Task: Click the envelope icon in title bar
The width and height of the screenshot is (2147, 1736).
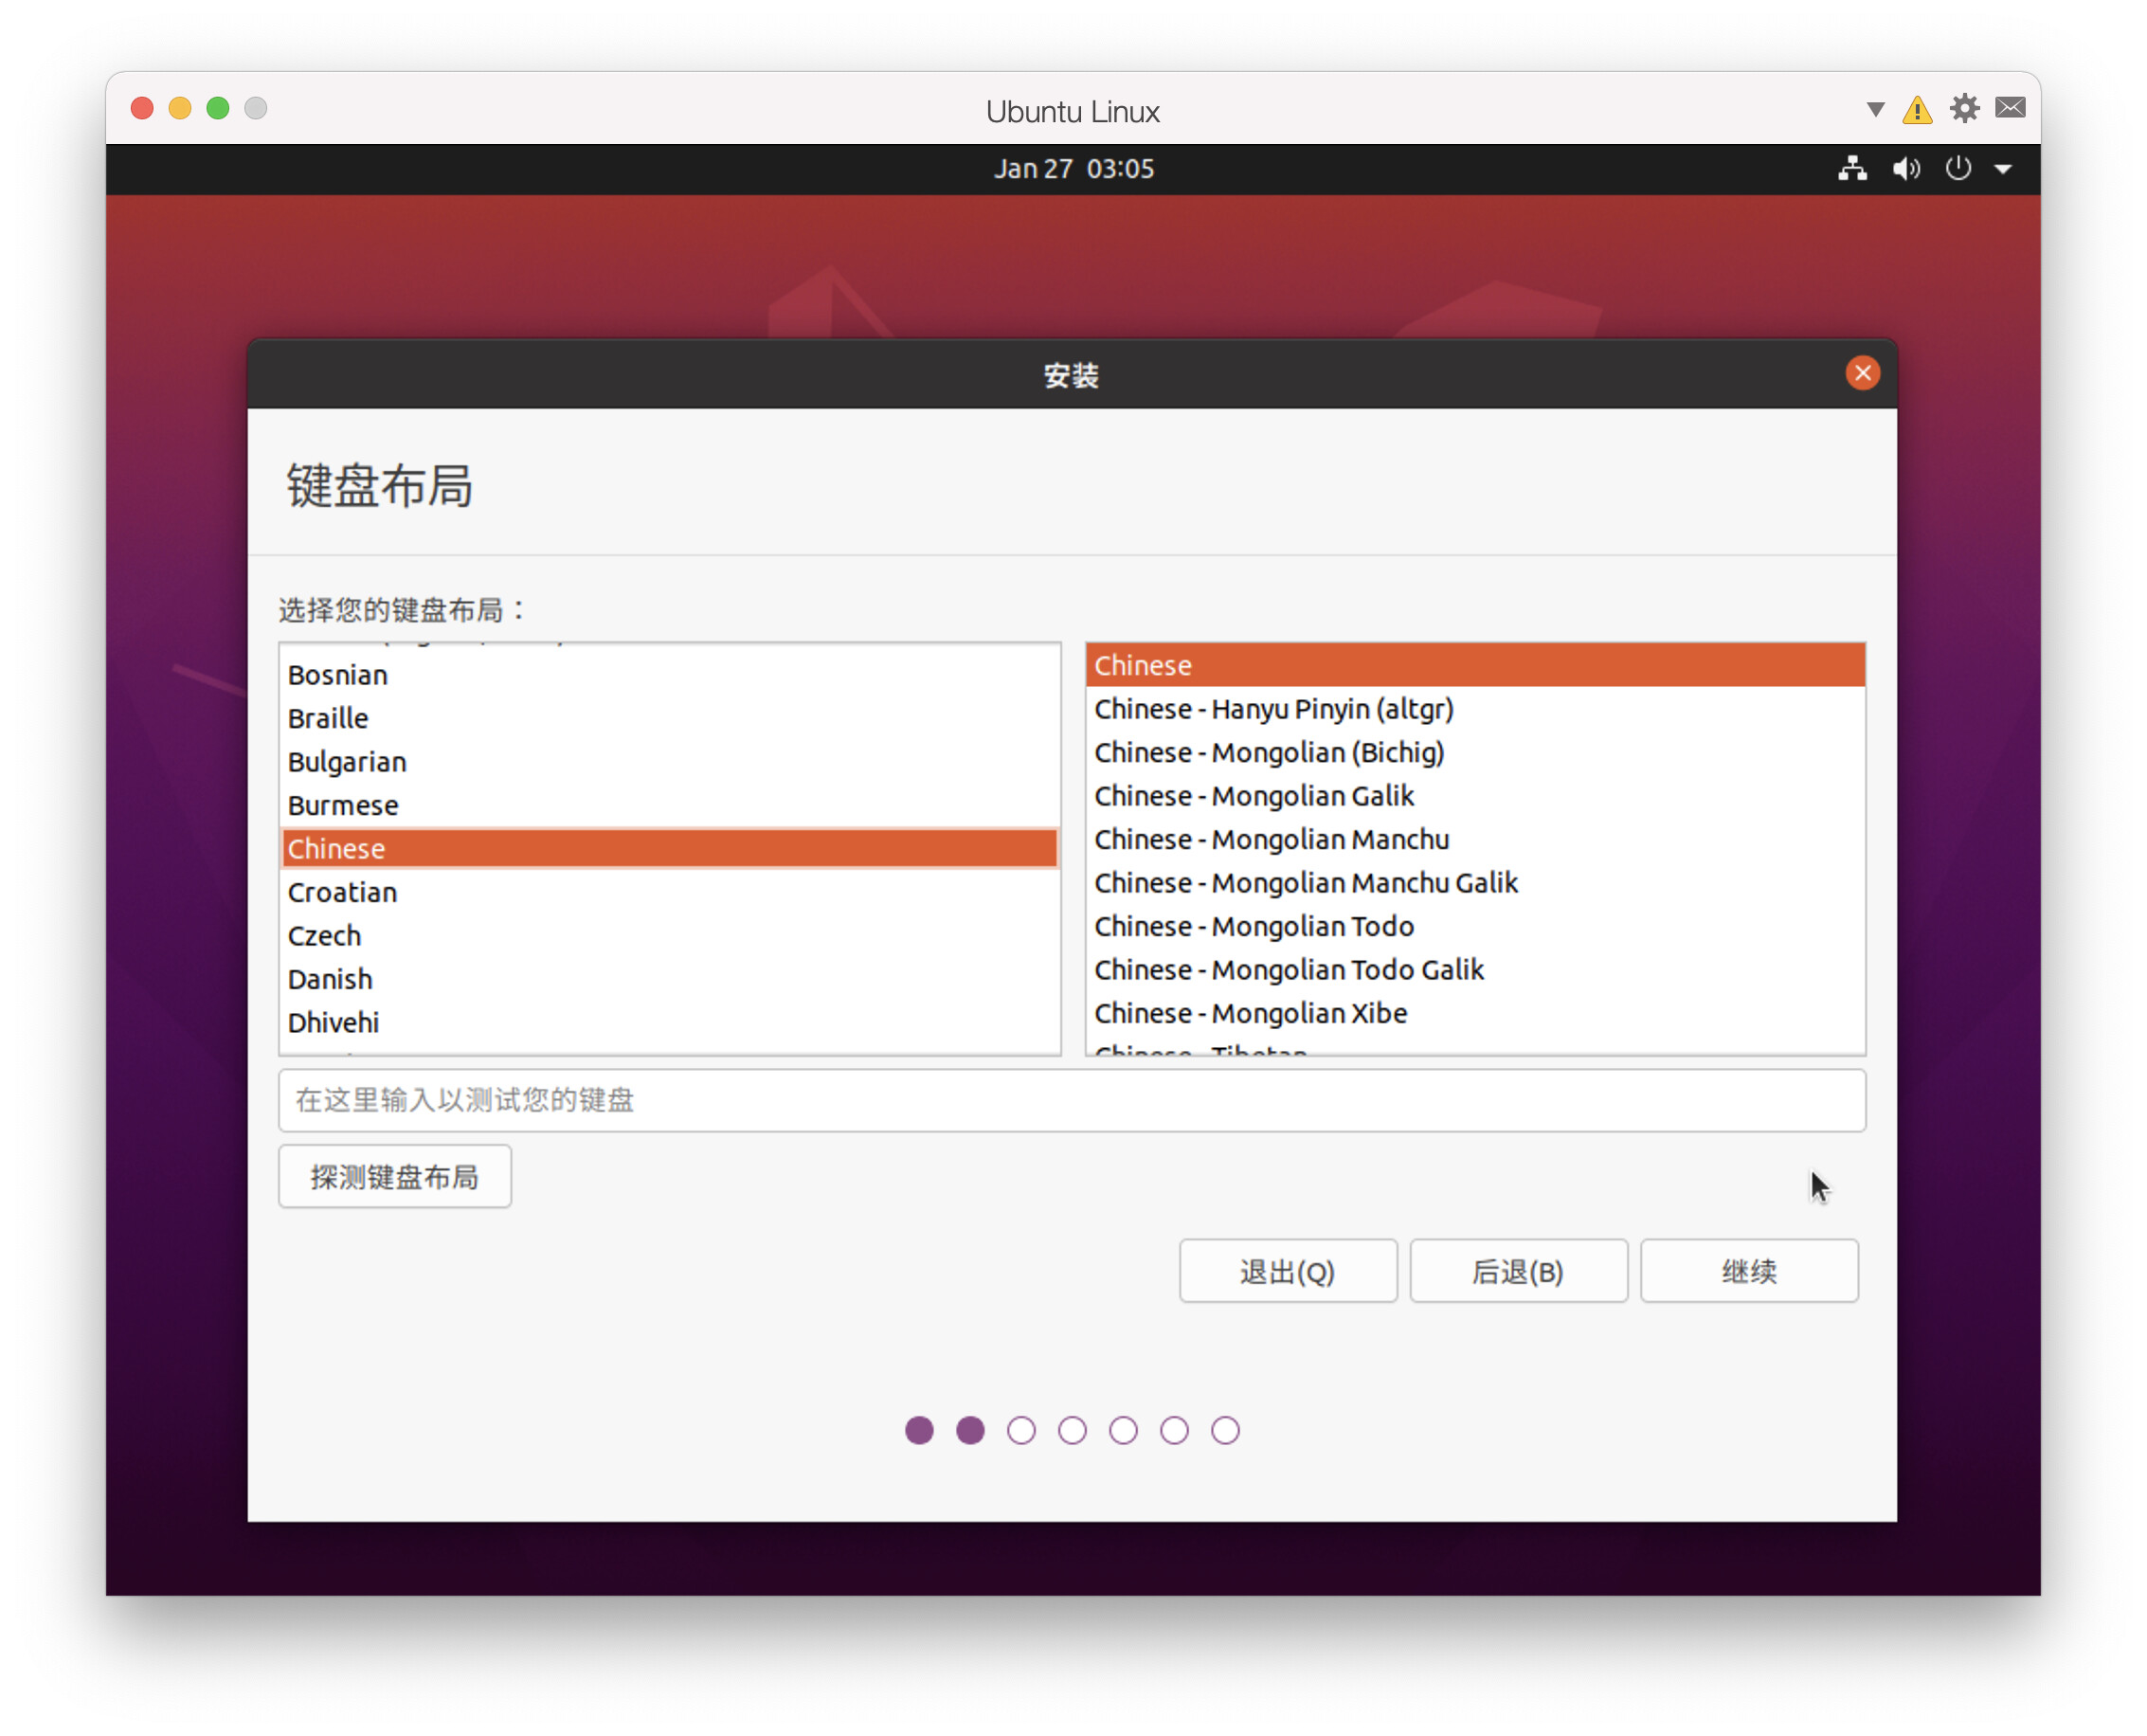Action: [2010, 108]
